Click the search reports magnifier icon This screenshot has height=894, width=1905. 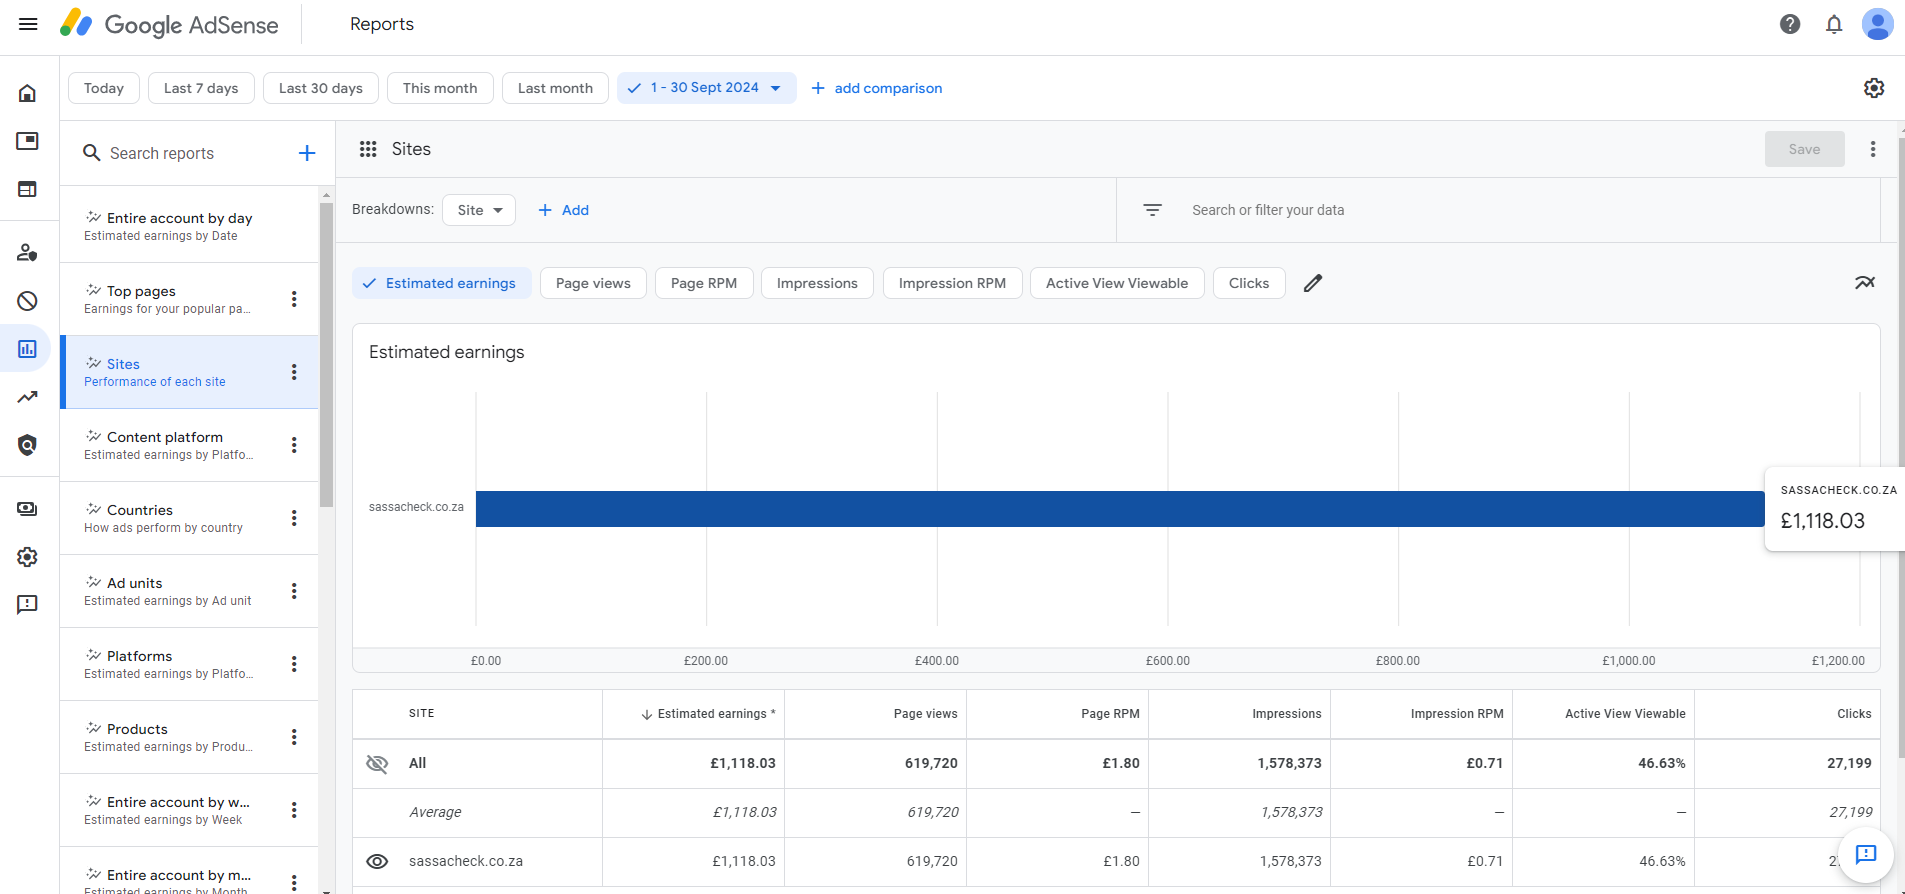click(91, 153)
